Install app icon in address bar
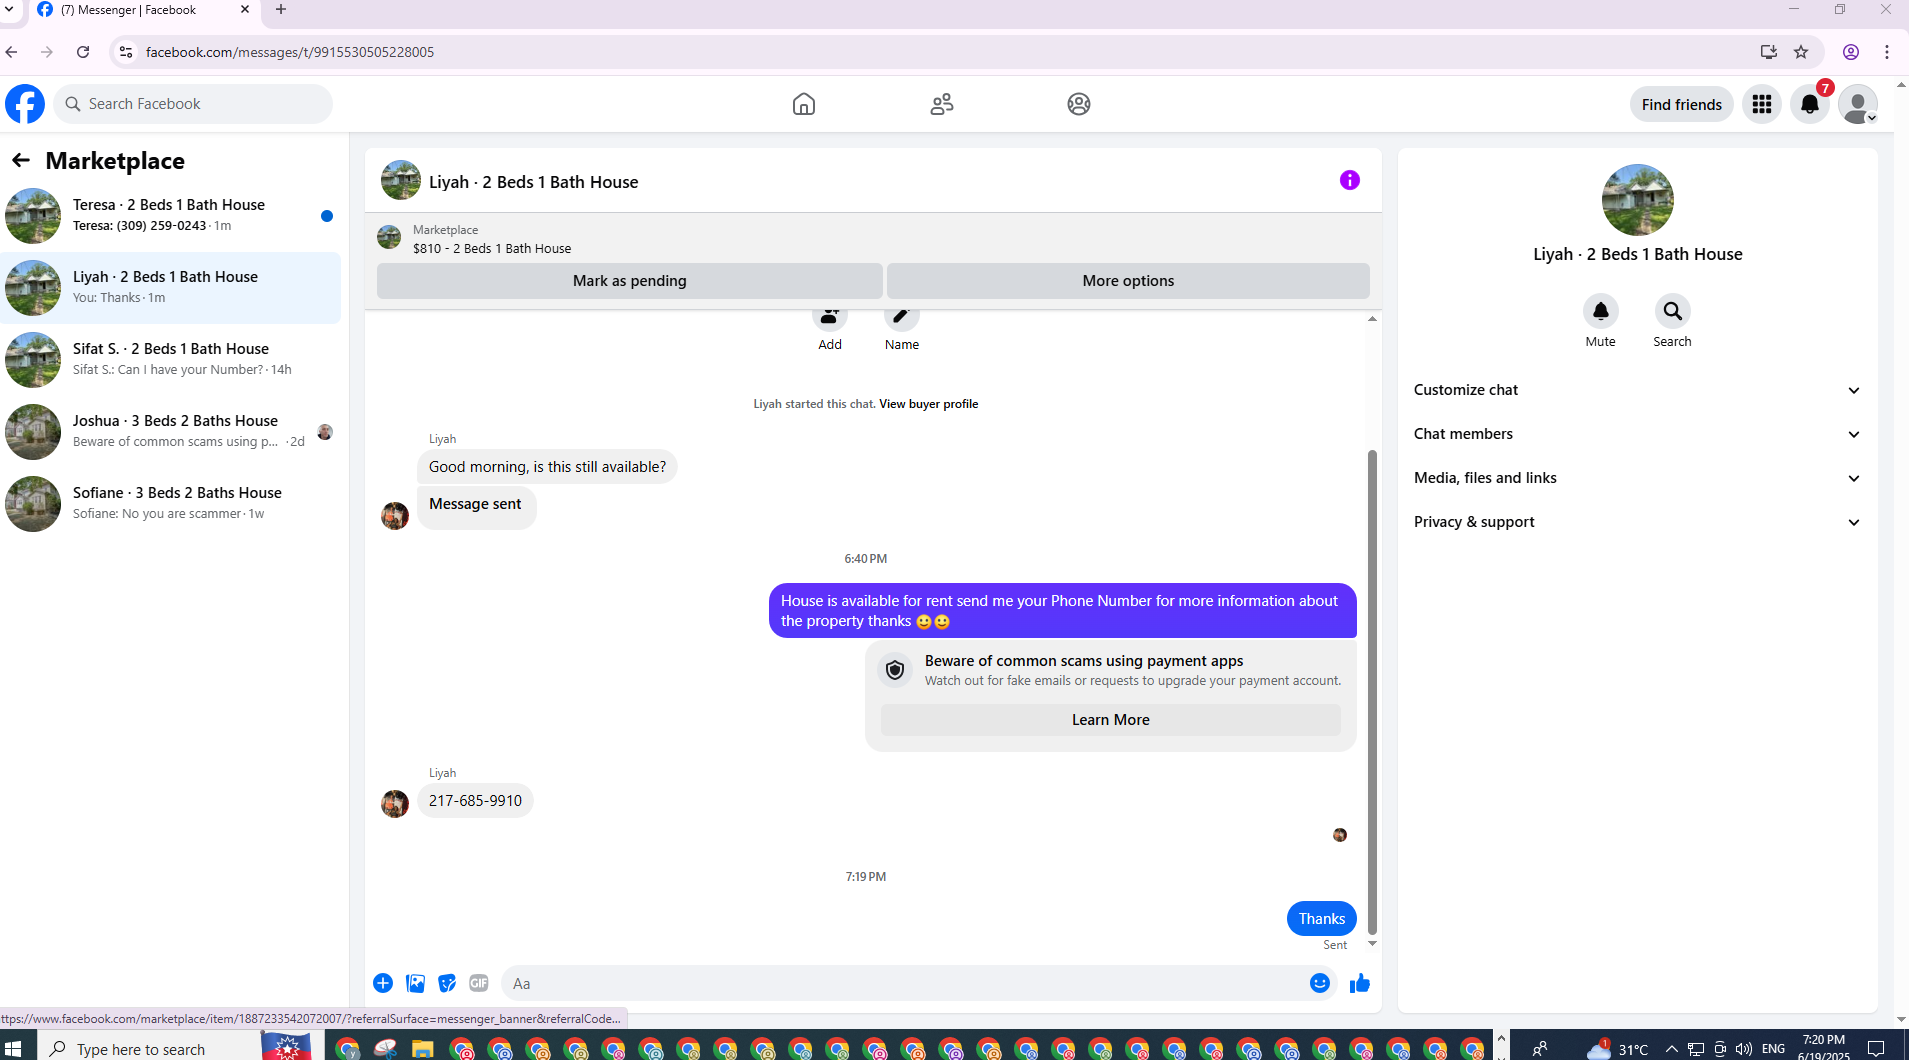Screen dimensions: 1909x1060 (1769, 52)
